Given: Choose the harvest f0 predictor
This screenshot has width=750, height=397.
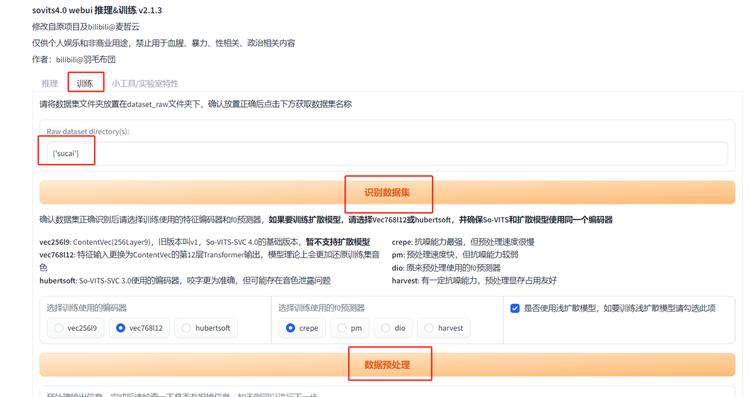Looking at the screenshot, I should (443, 328).
